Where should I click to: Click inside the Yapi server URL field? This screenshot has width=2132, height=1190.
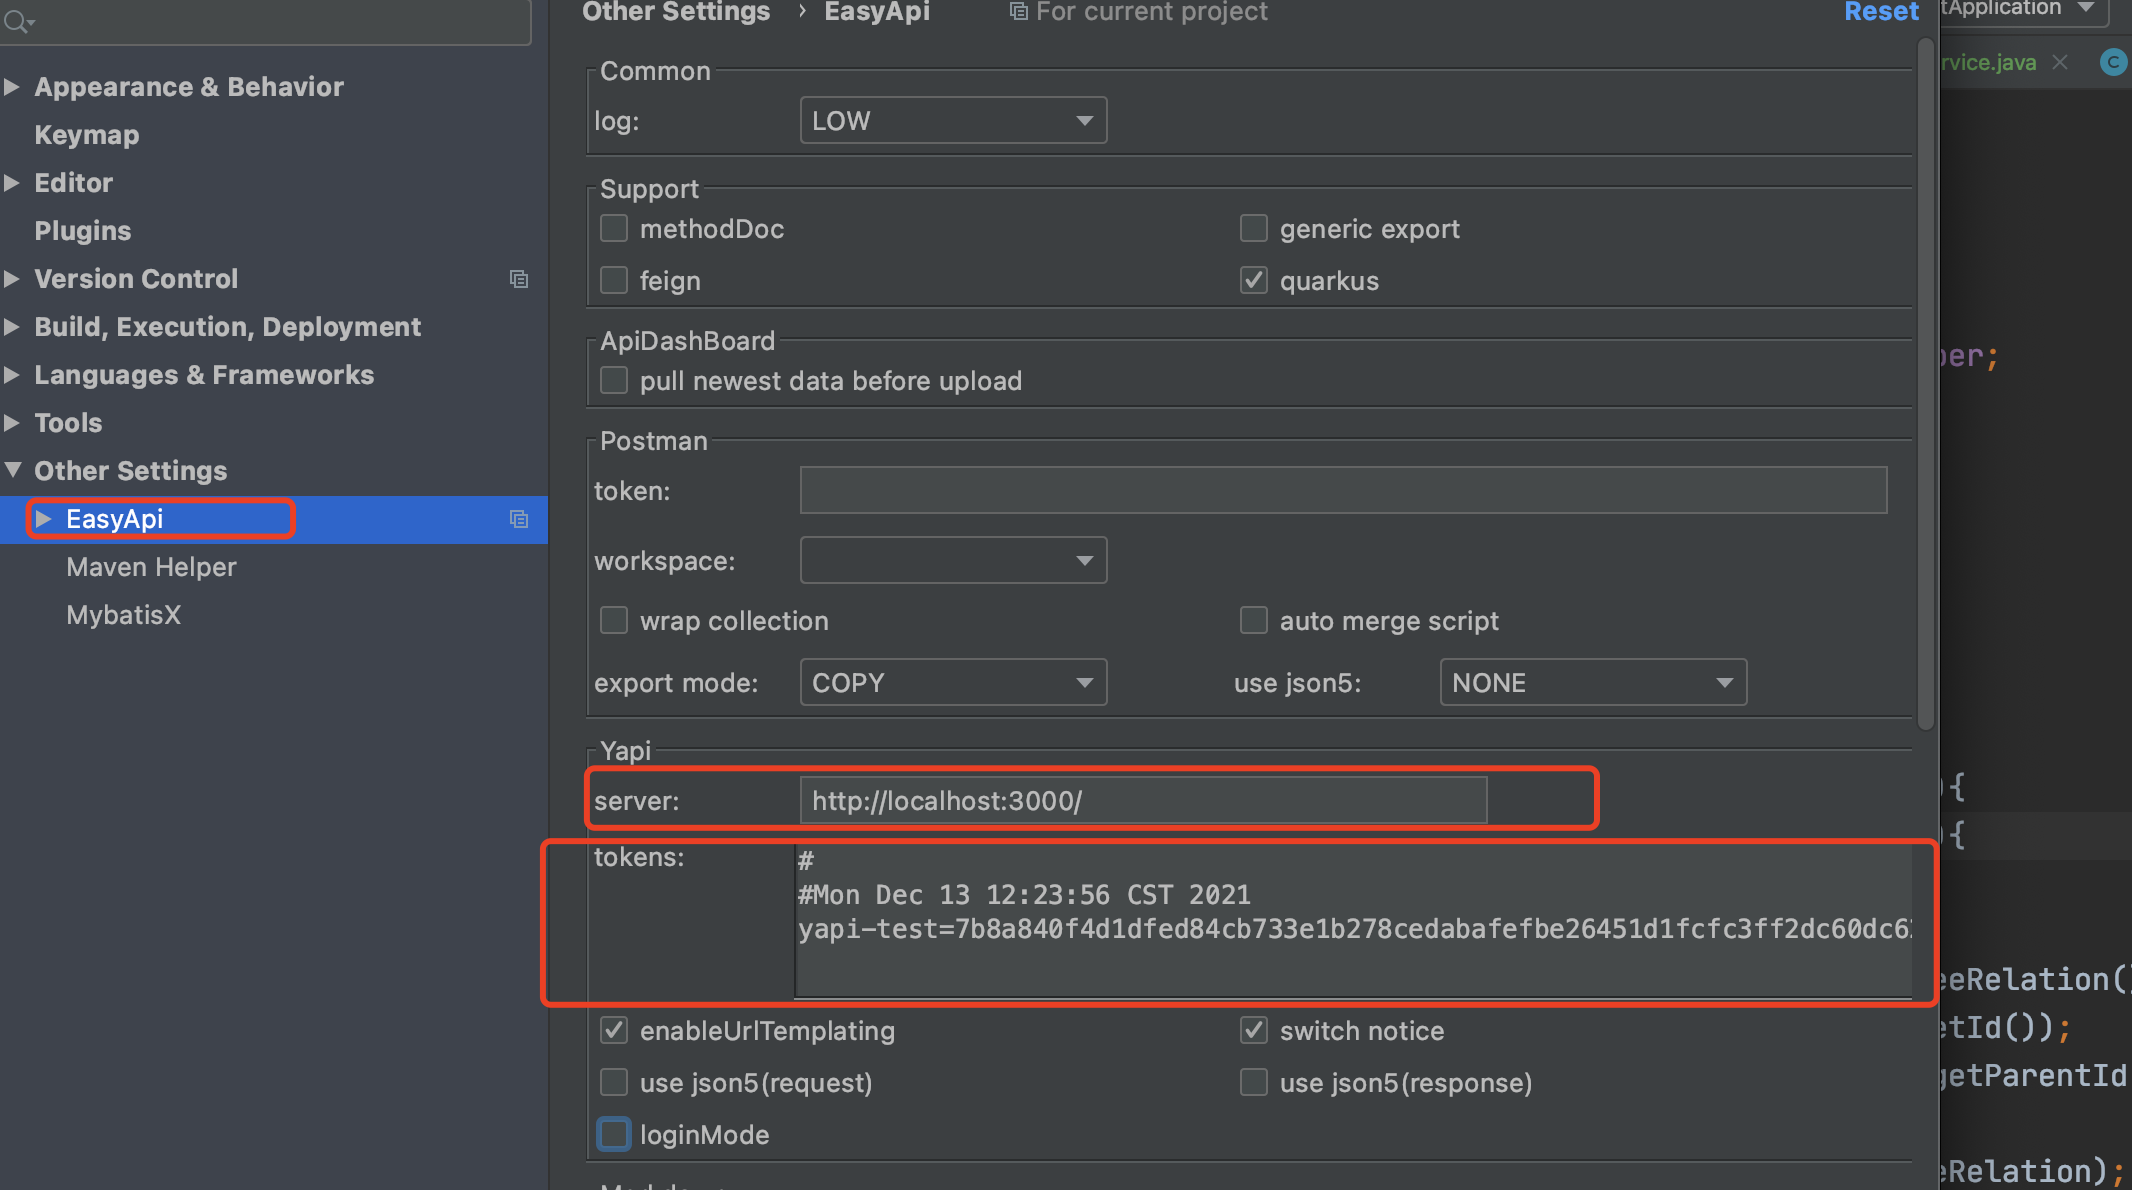pos(1143,800)
